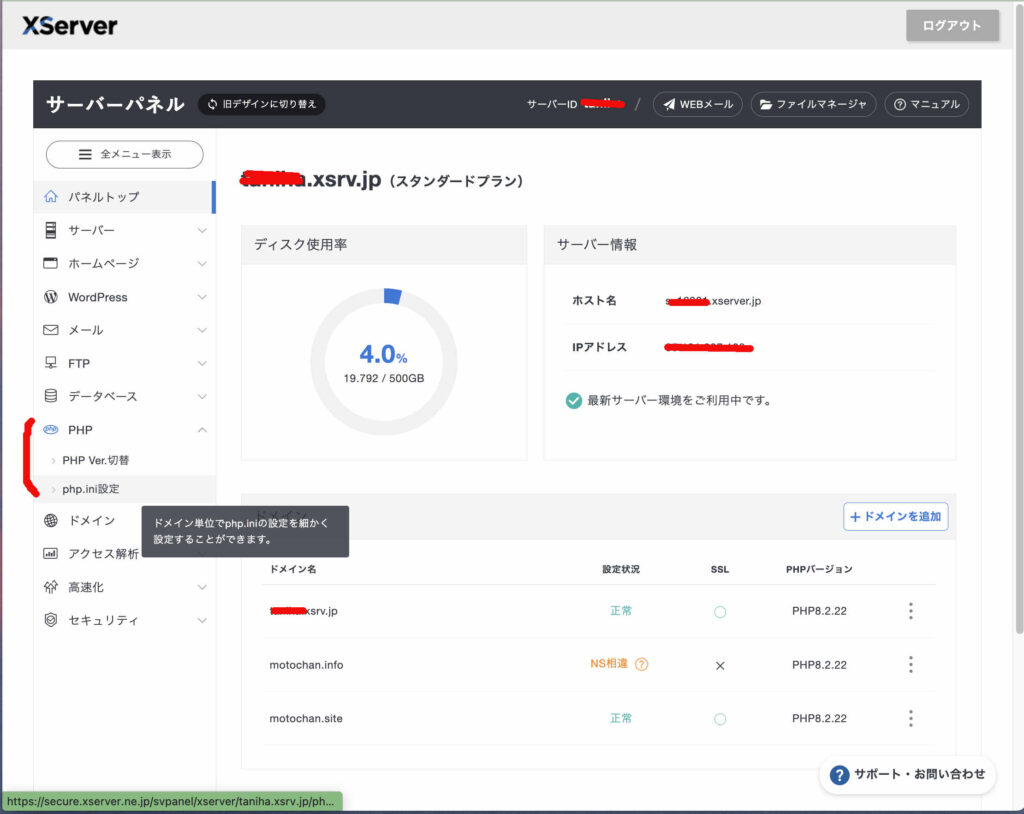
Task: Click the SSL X mark for motochan.info
Action: coord(720,666)
